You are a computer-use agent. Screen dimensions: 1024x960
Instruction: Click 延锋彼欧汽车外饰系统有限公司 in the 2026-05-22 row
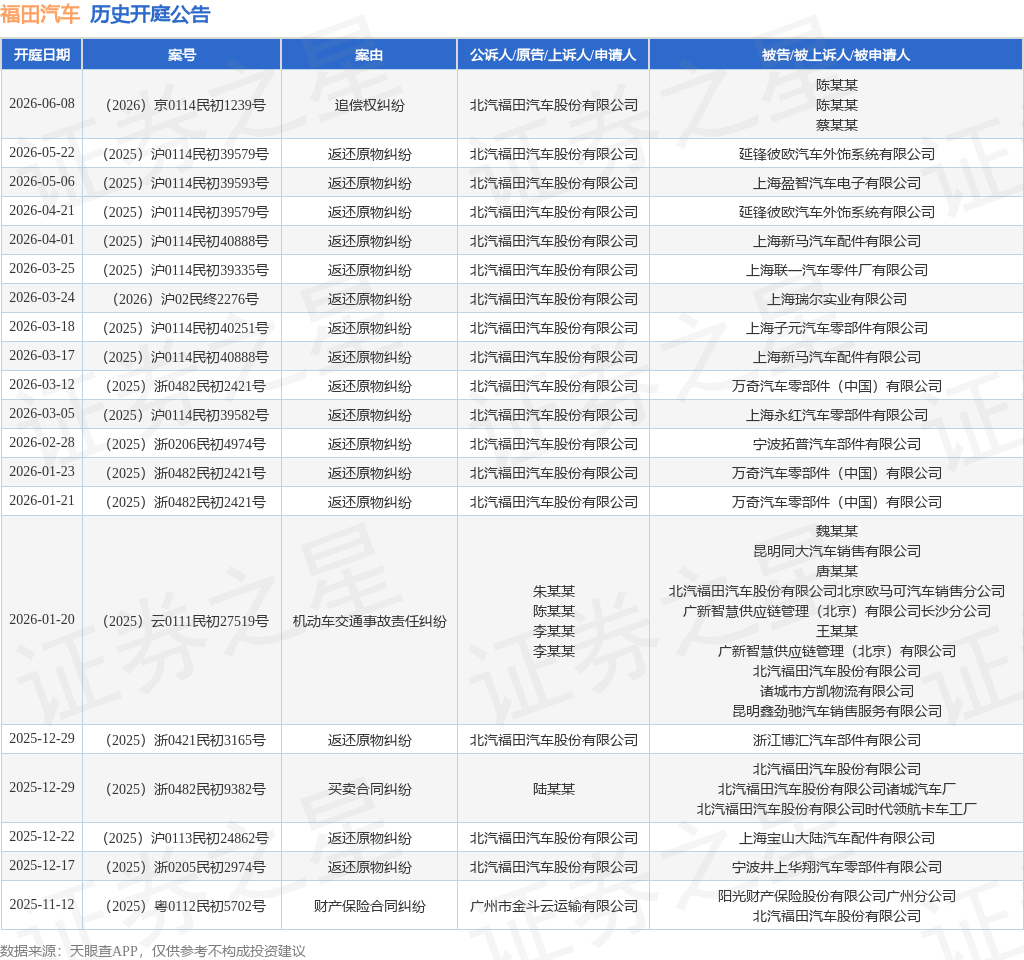837,154
